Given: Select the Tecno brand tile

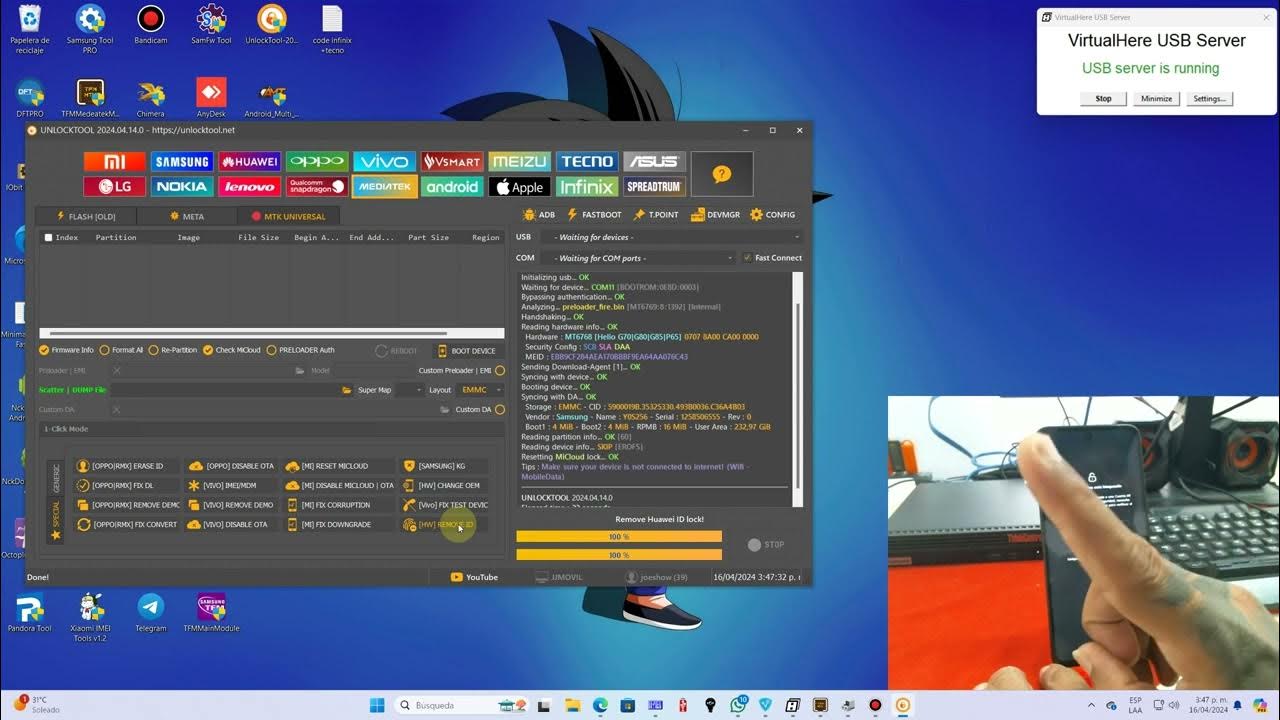Looking at the screenshot, I should point(587,162).
